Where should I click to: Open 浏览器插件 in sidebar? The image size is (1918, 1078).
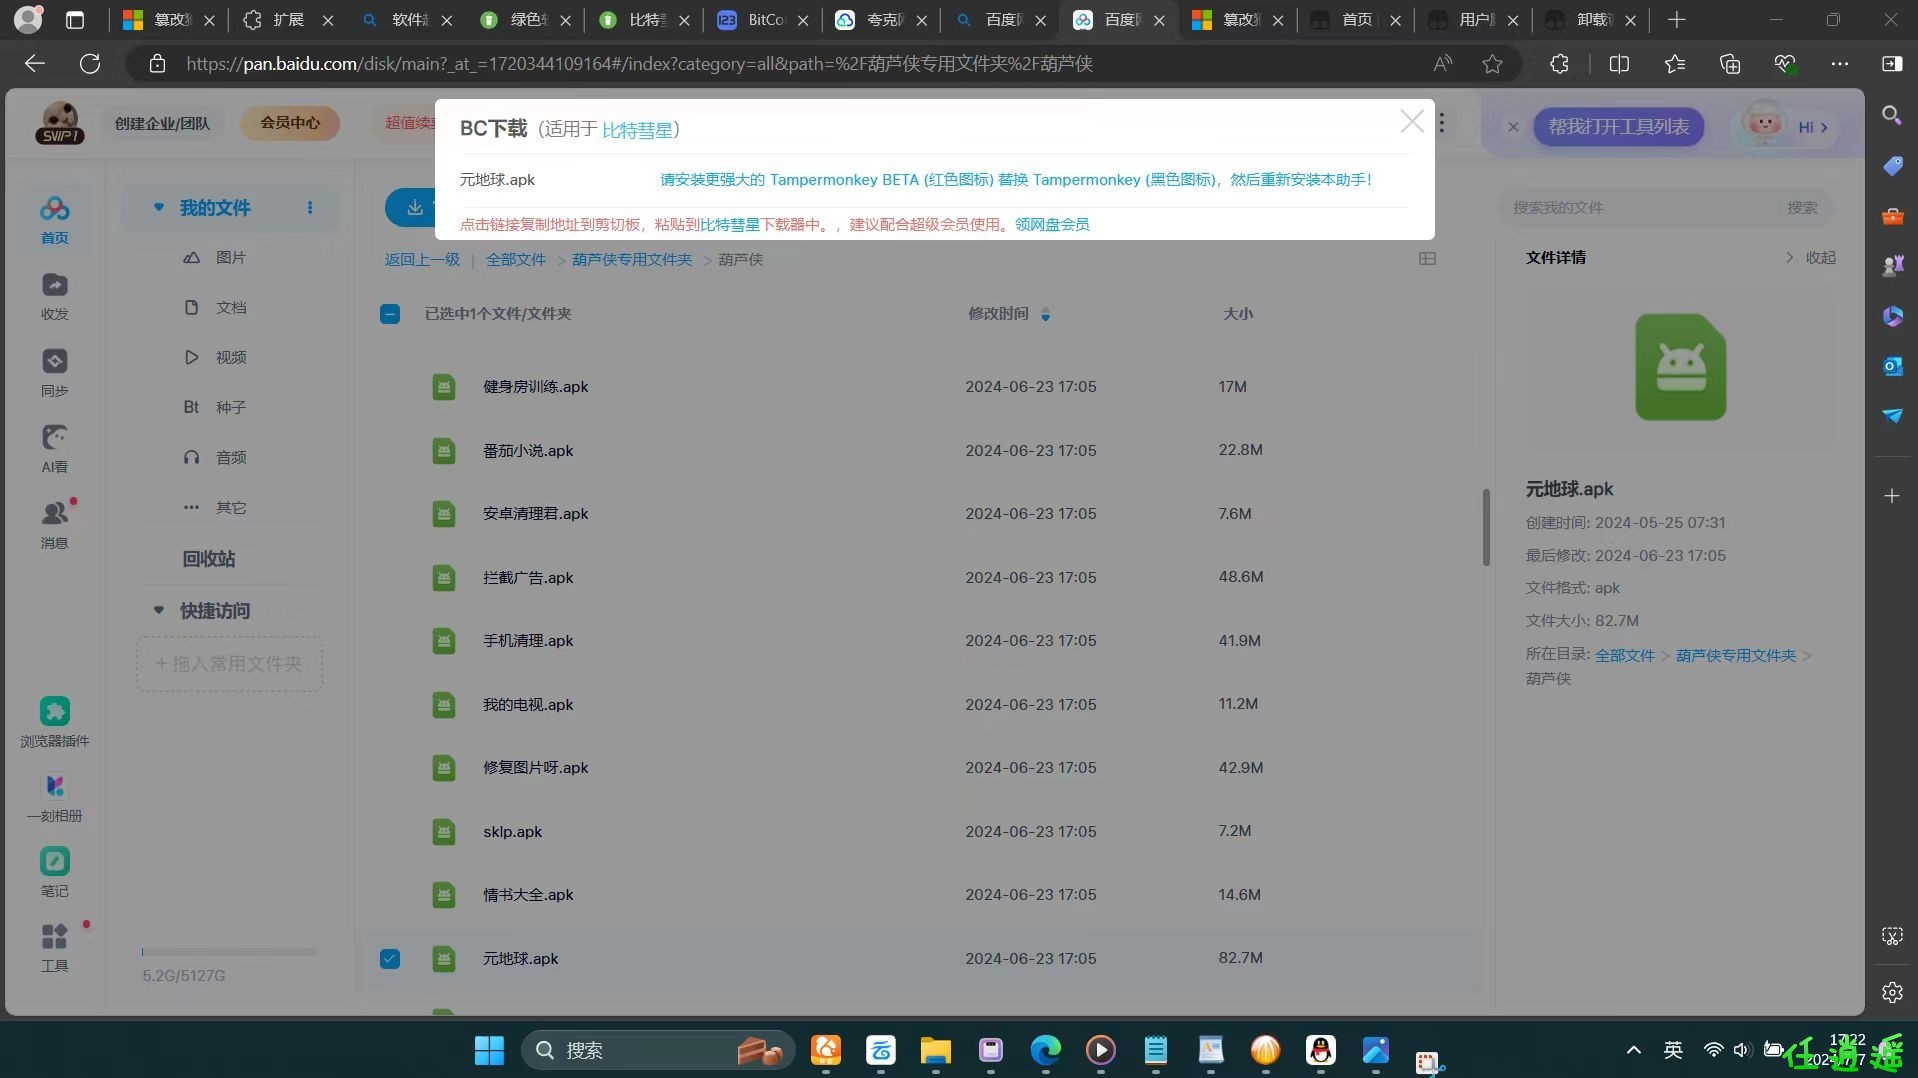pos(55,722)
